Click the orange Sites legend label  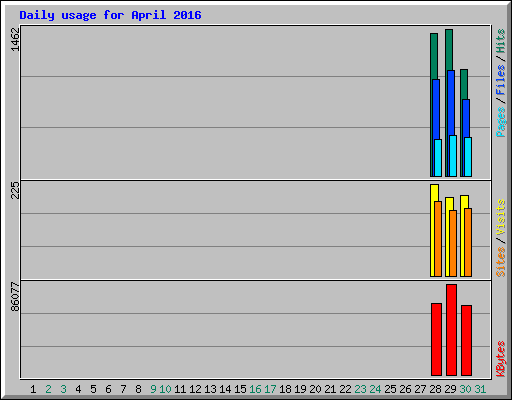point(500,262)
